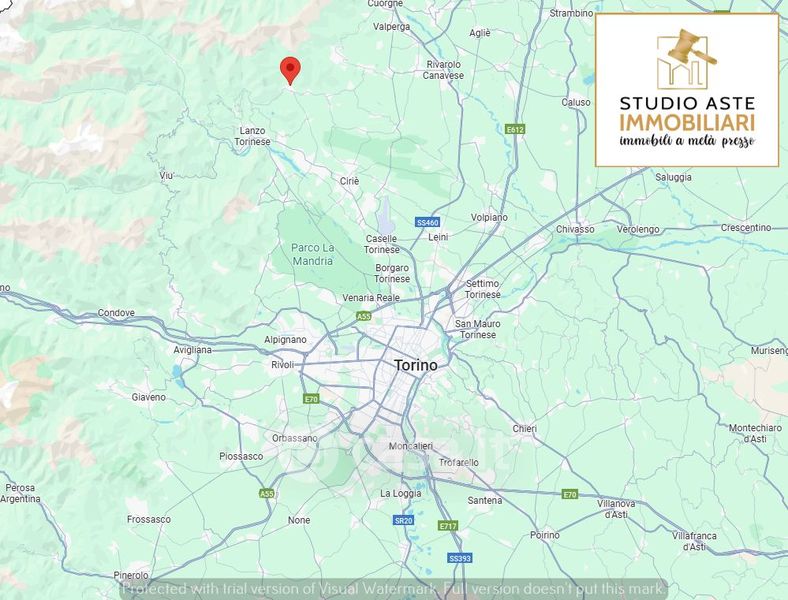The height and width of the screenshot is (600, 788).
Task: Click the Villanova d'Asti label
Action: pos(616,509)
